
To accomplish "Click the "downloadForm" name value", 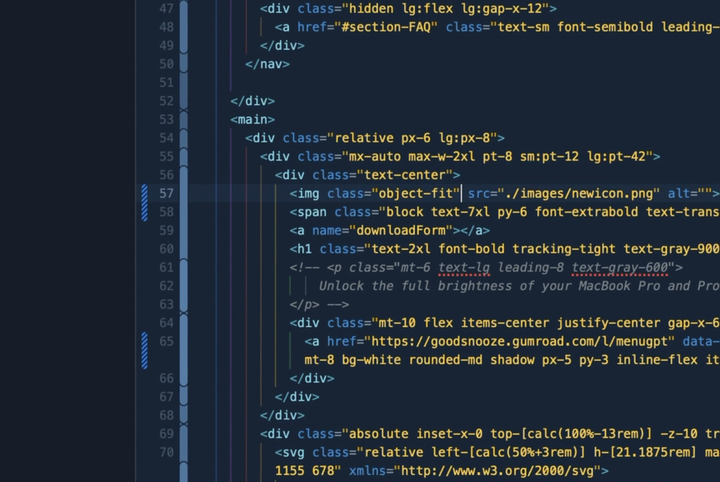I will click(401, 230).
